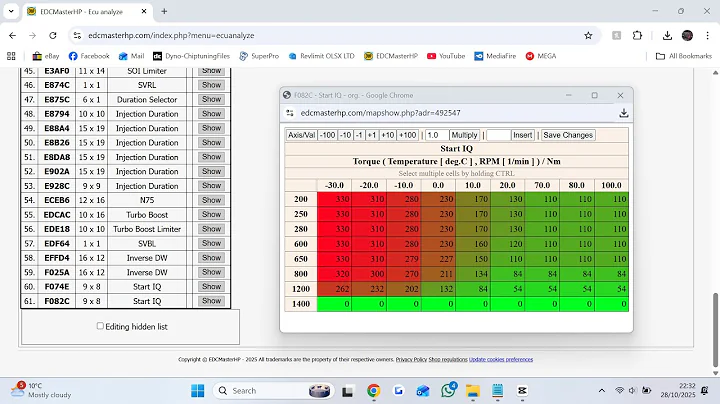
Task: Show the F082C Start IQ map
Action: click(x=212, y=301)
